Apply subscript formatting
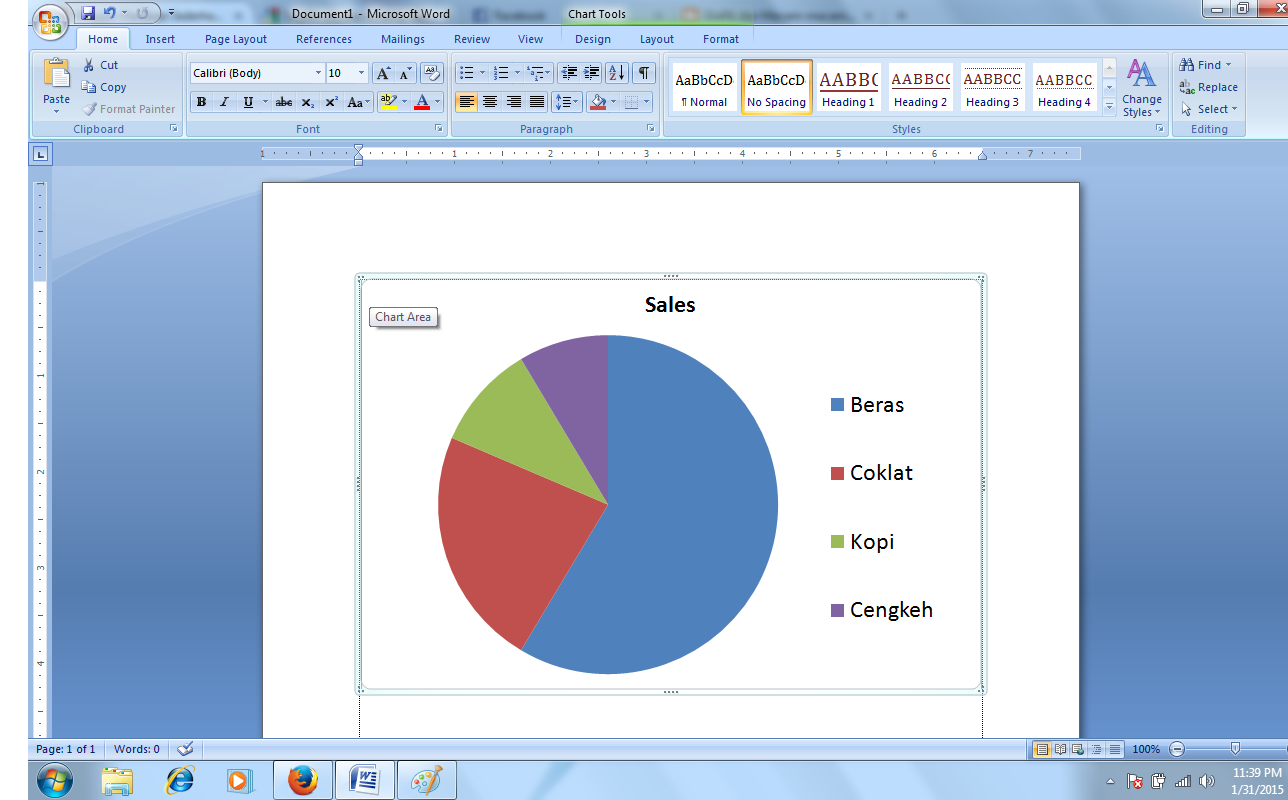The height and width of the screenshot is (800, 1288). click(x=308, y=102)
